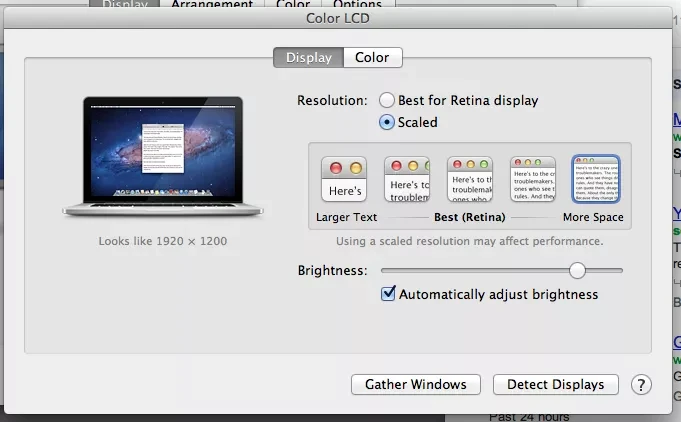
Task: Click the MacBook display preview image
Action: (x=163, y=155)
